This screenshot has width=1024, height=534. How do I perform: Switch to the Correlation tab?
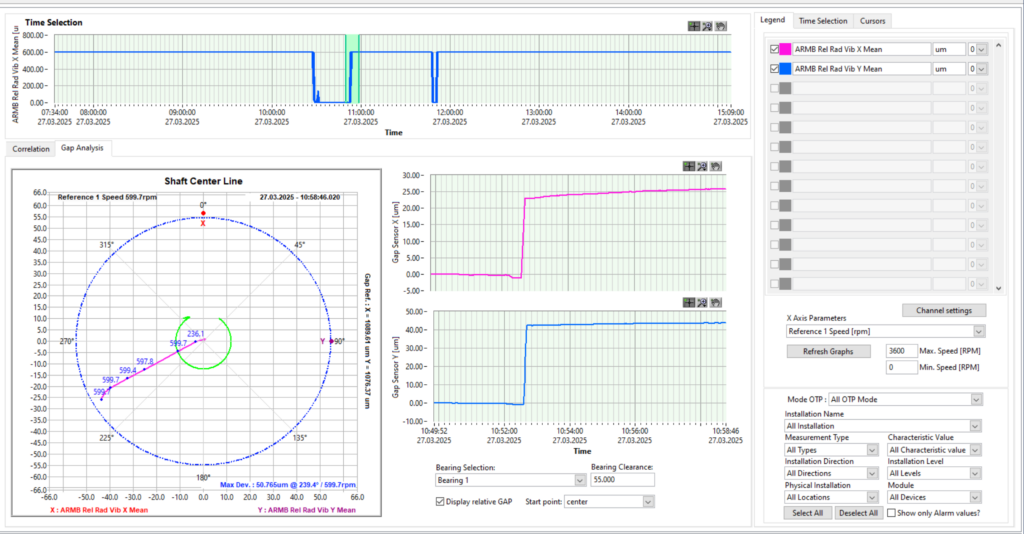click(31, 149)
